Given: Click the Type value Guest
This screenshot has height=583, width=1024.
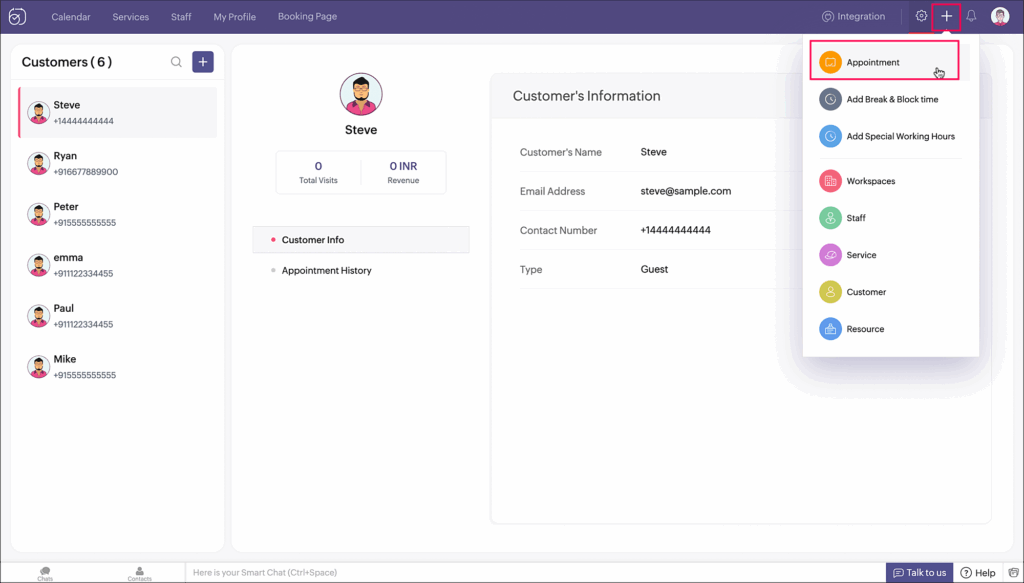Looking at the screenshot, I should (x=654, y=269).
